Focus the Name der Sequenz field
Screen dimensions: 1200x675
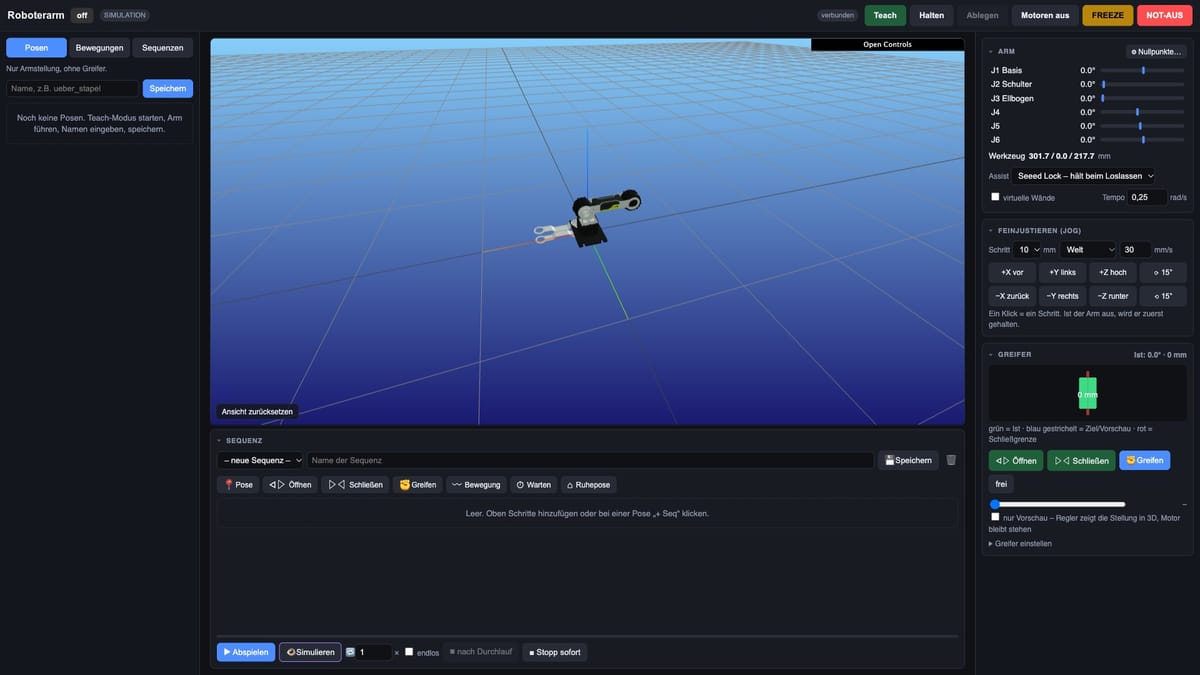pyautogui.click(x=590, y=460)
